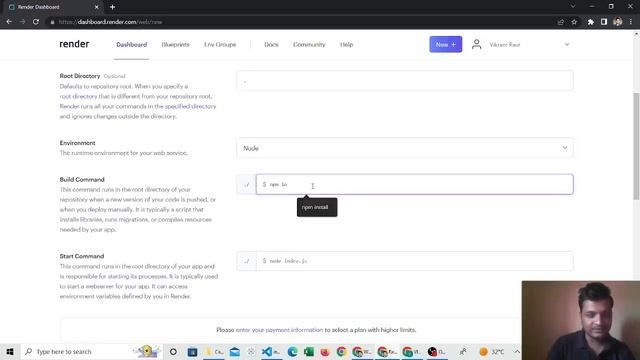Click the Root Directory input field
Image resolution: width=640 pixels, height=360 pixels.
click(x=404, y=80)
